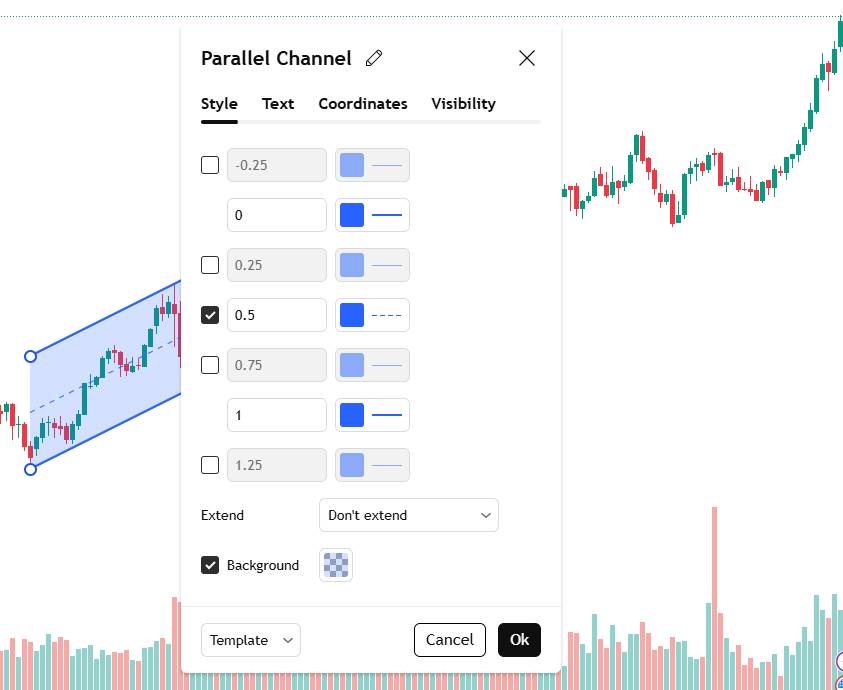
Task: Open line style for the 1 level
Action: click(x=386, y=415)
